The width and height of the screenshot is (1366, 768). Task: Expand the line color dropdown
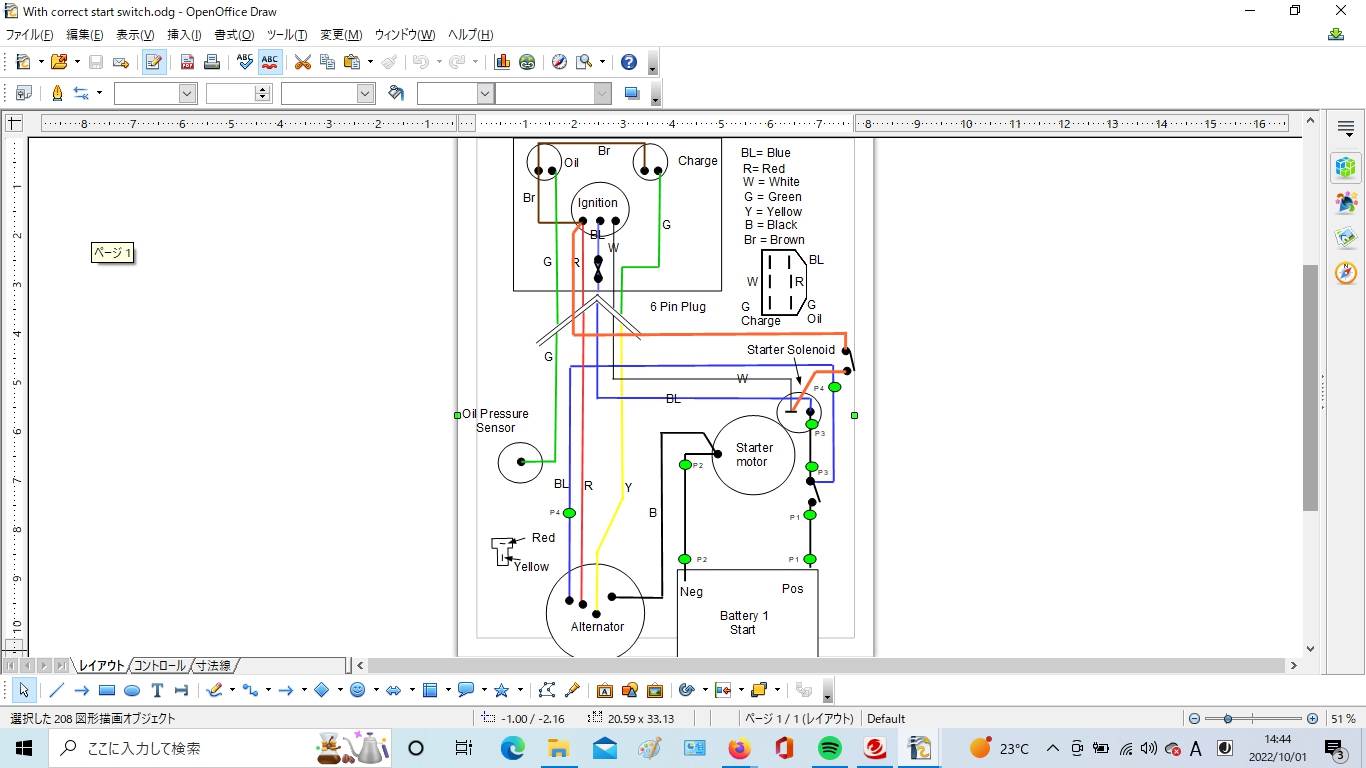(365, 93)
